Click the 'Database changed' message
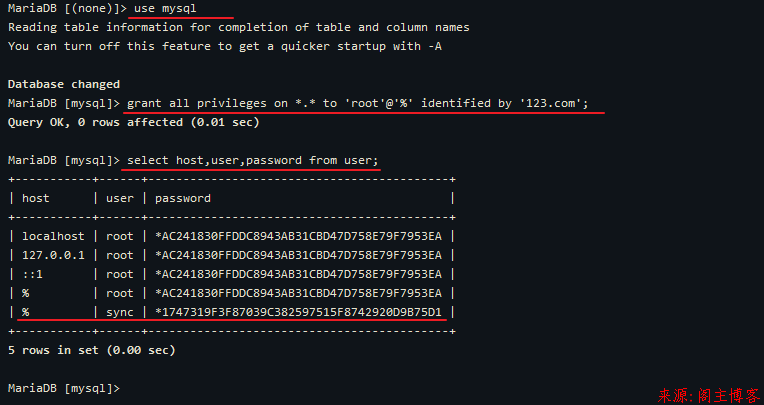This screenshot has height=405, width=764. (64, 84)
